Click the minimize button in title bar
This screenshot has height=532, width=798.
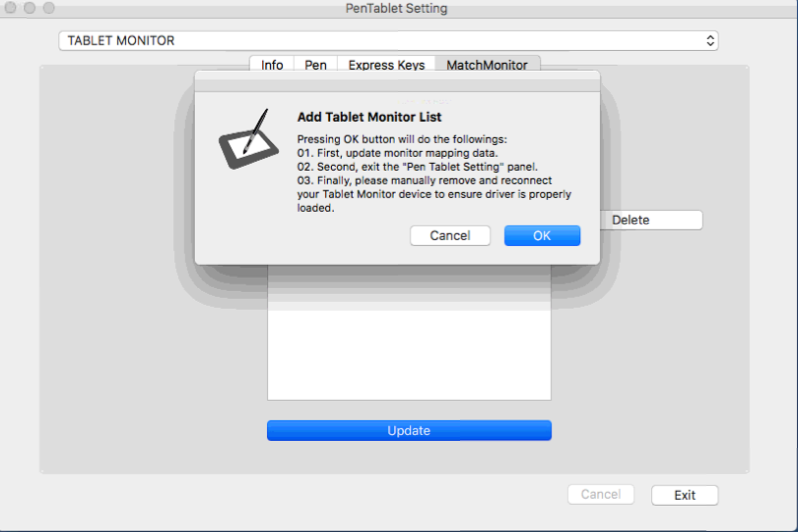click(30, 8)
